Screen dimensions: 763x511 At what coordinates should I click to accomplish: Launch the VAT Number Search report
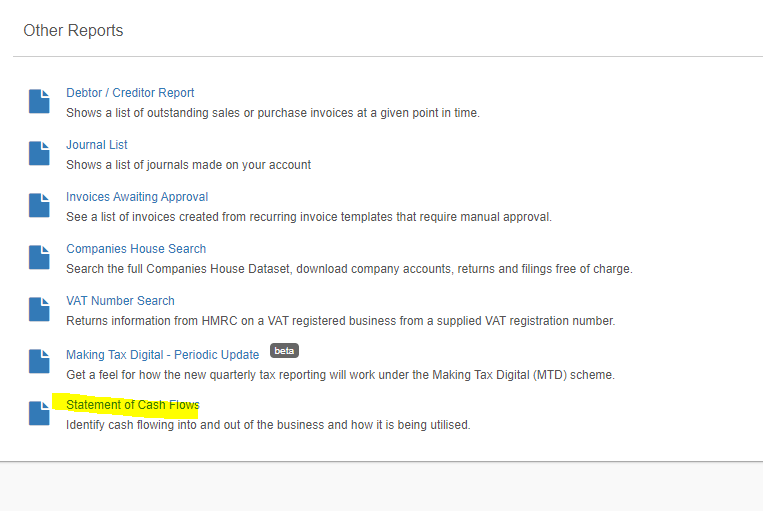(120, 301)
